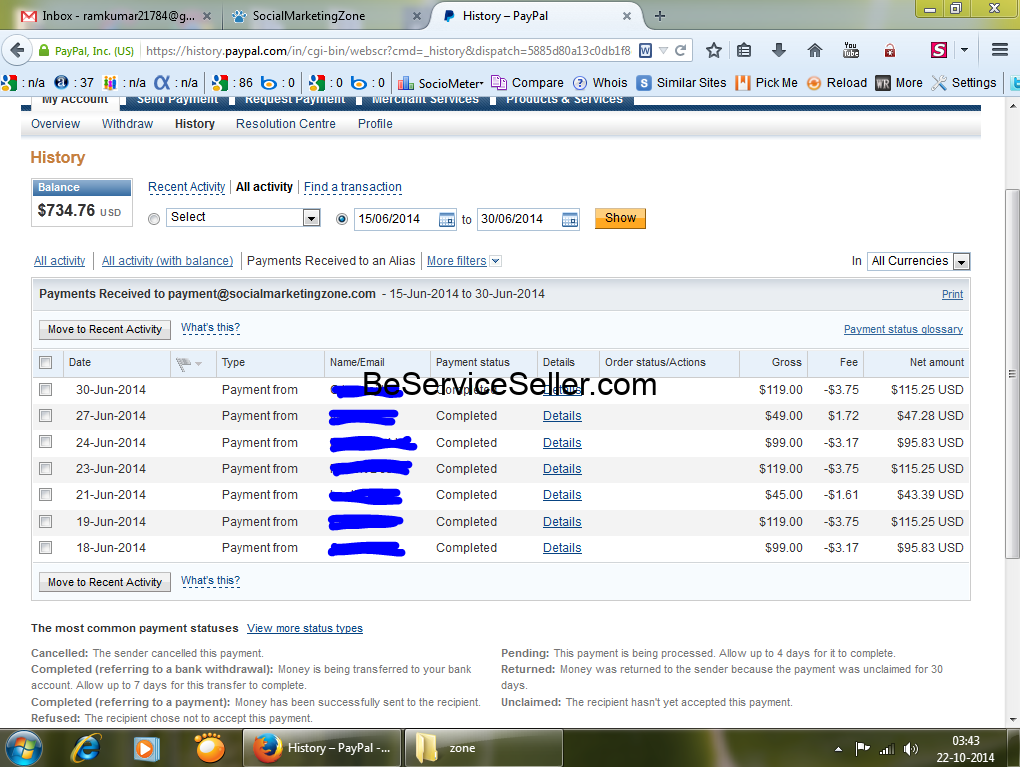Expand the S extension dropdown arrow

pyautogui.click(x=965, y=50)
